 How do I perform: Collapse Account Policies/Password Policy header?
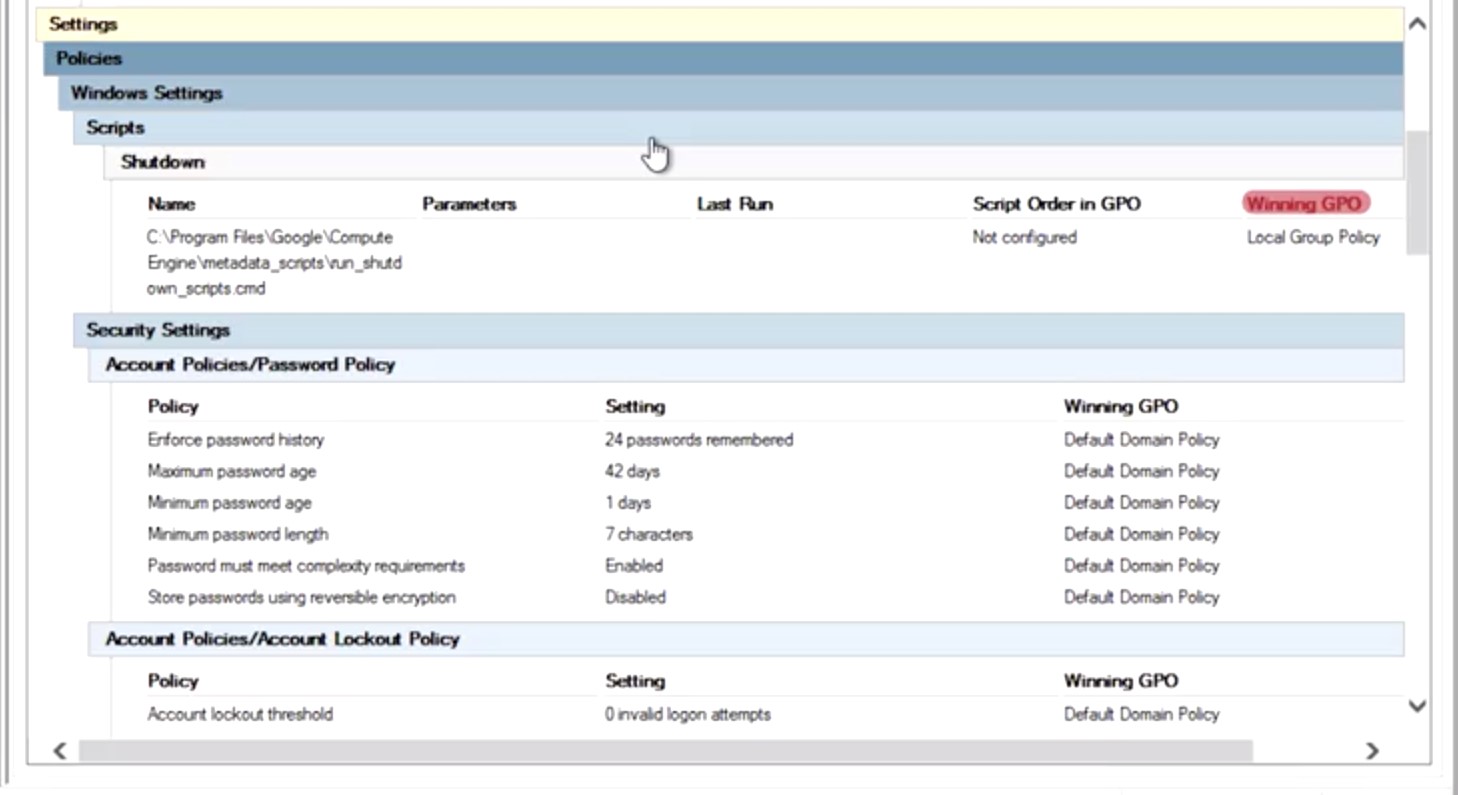(747, 365)
